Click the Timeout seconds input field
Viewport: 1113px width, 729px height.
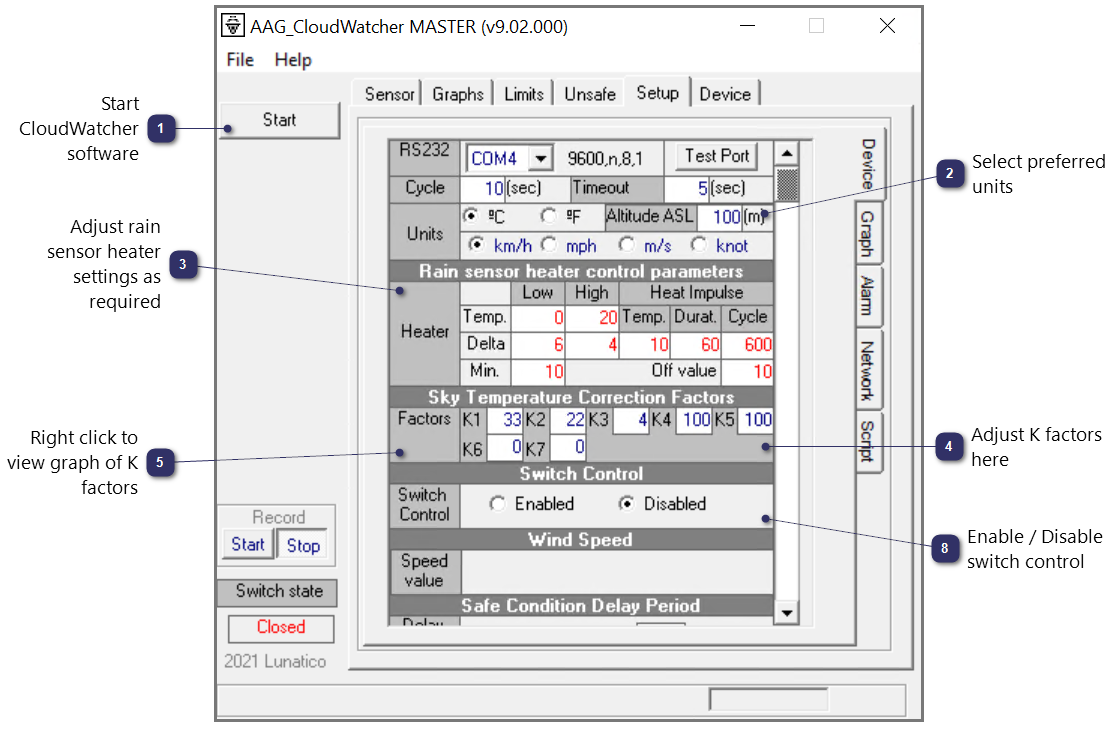[686, 189]
